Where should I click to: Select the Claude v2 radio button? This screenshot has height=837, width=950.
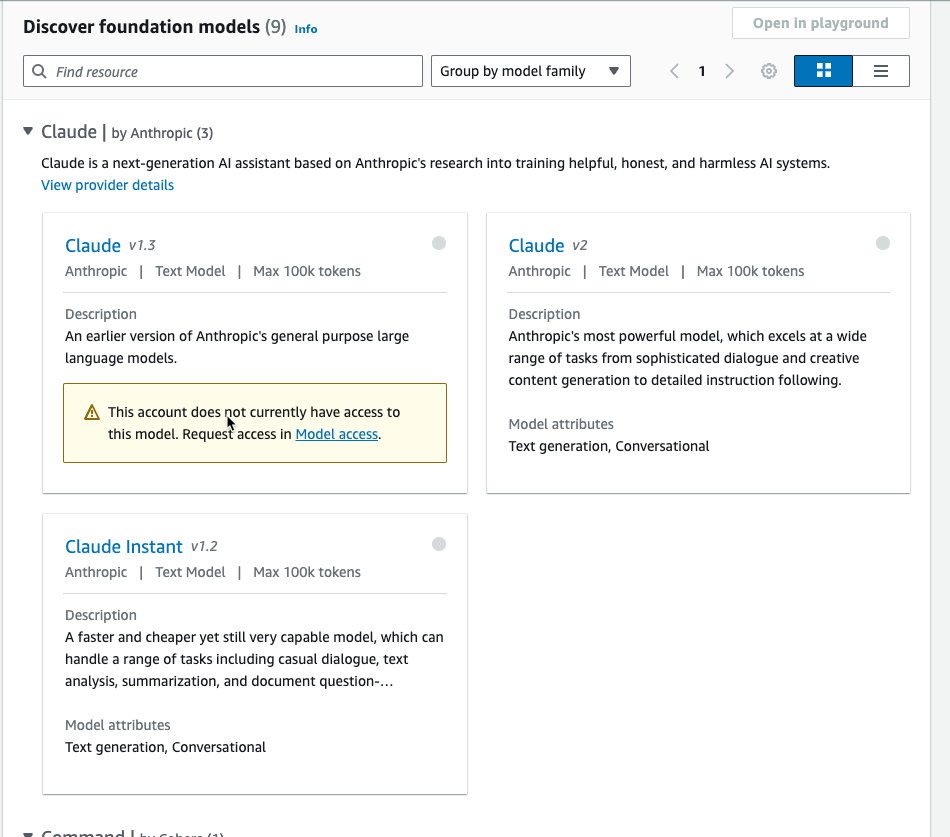coord(883,243)
